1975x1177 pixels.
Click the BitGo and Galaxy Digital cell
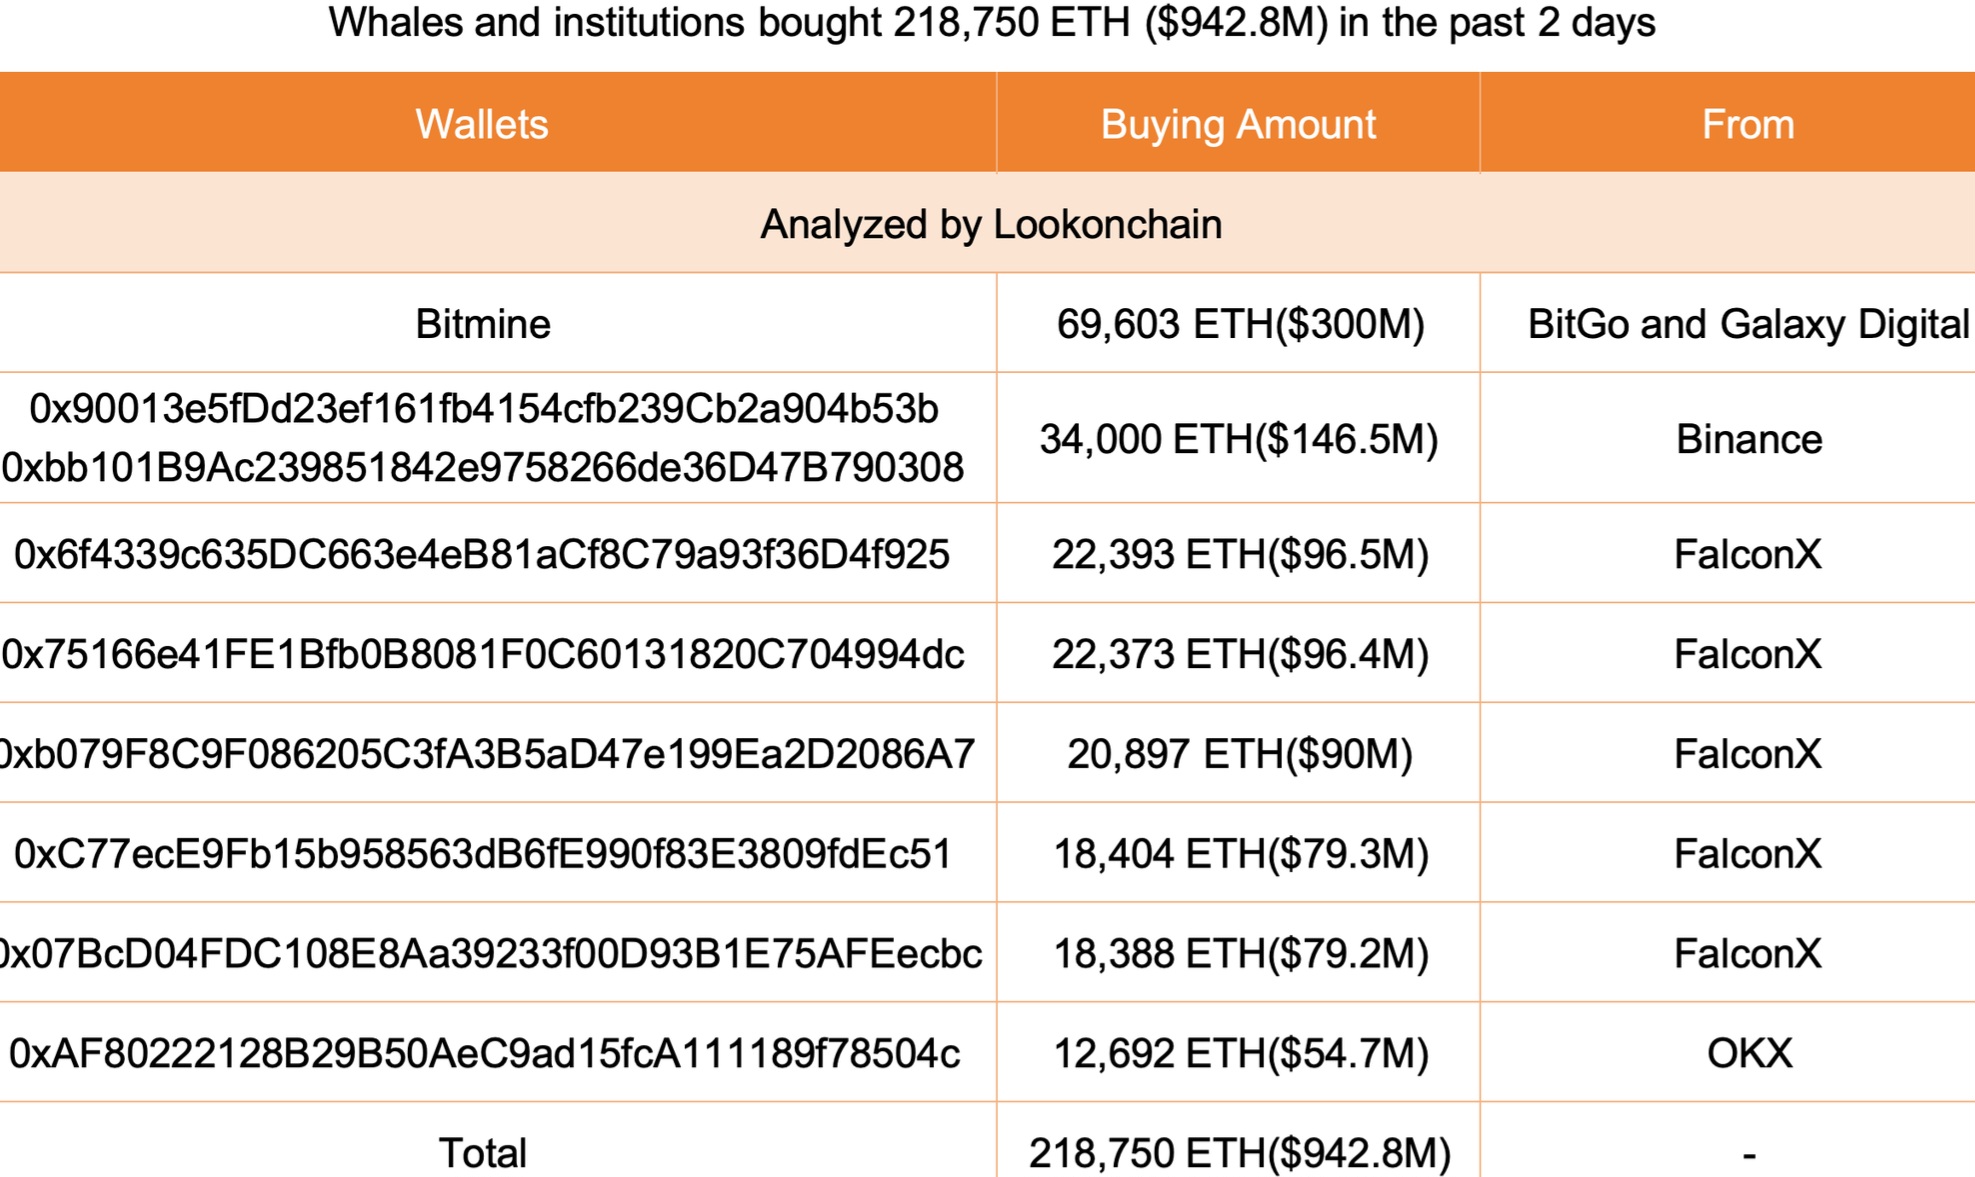(1747, 324)
